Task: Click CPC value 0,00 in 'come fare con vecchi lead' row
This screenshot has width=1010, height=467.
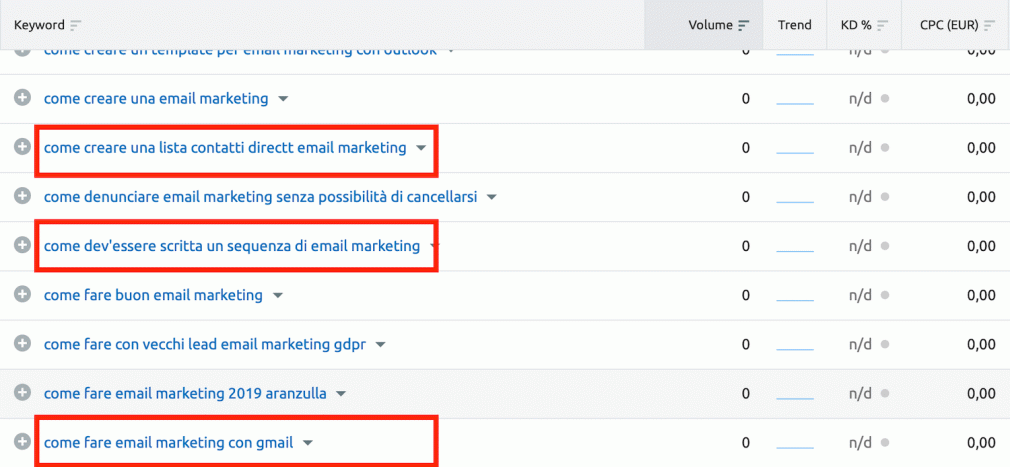Action: [x=981, y=344]
